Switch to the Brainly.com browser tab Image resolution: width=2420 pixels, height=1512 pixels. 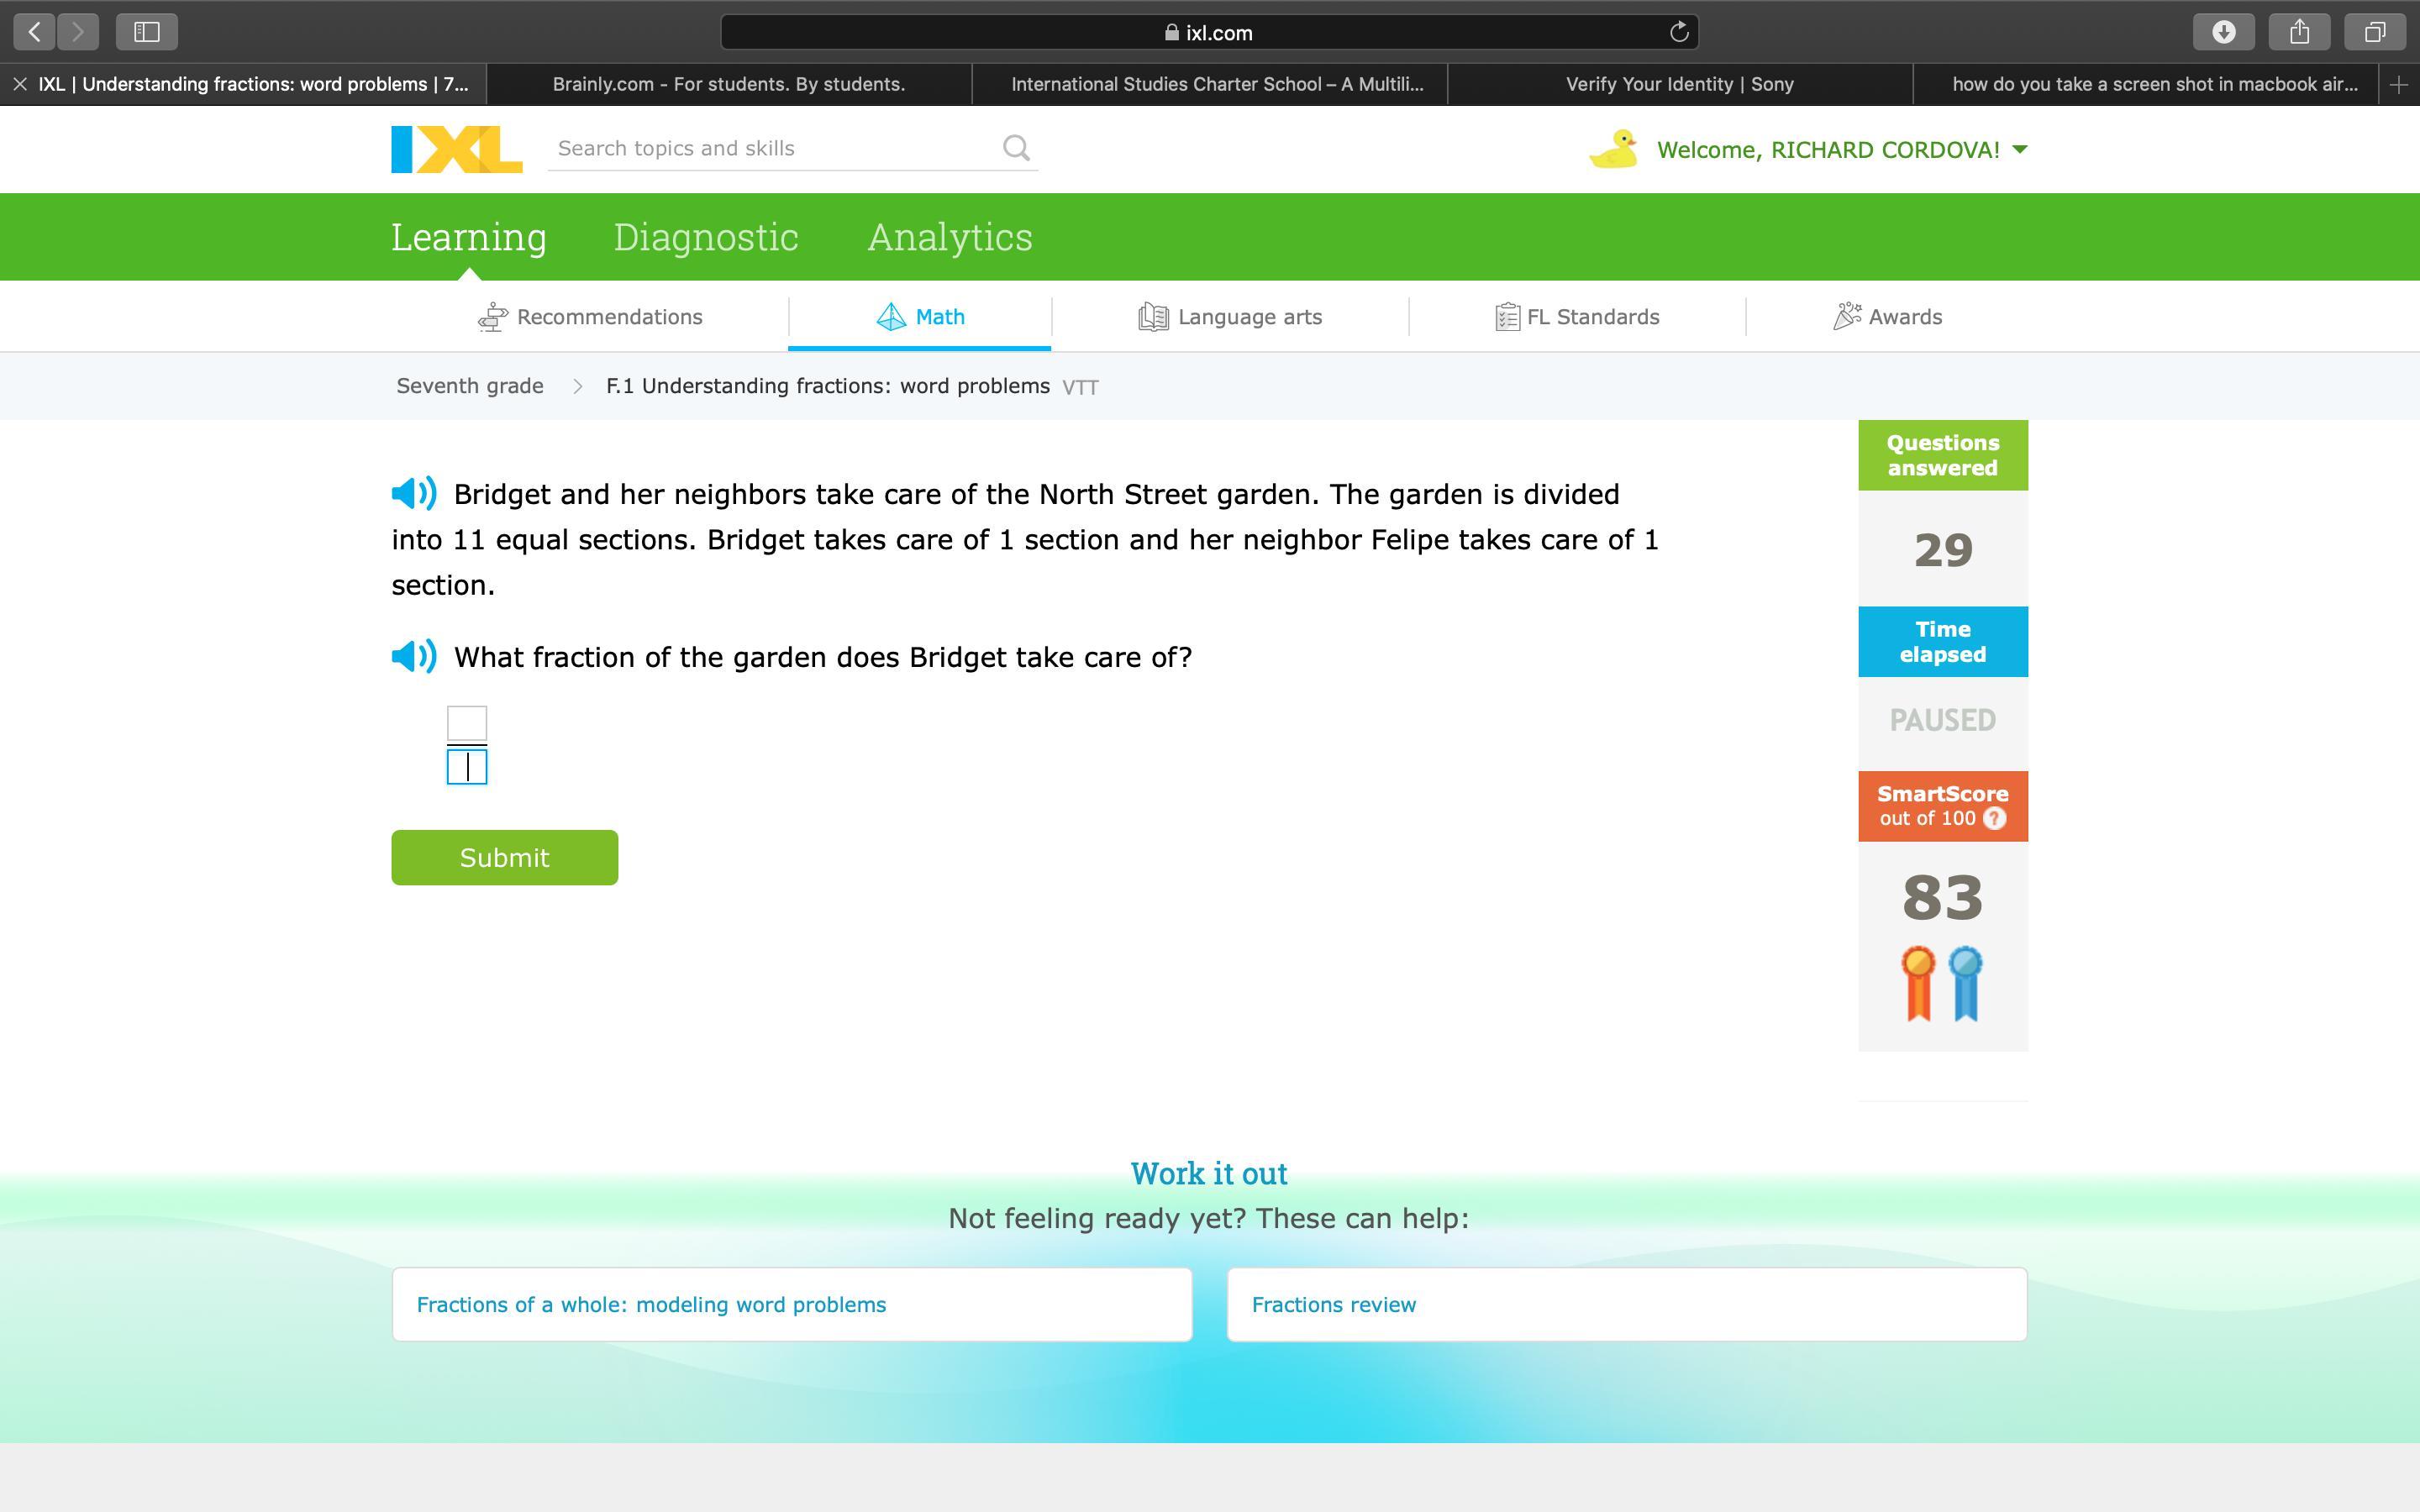728,84
